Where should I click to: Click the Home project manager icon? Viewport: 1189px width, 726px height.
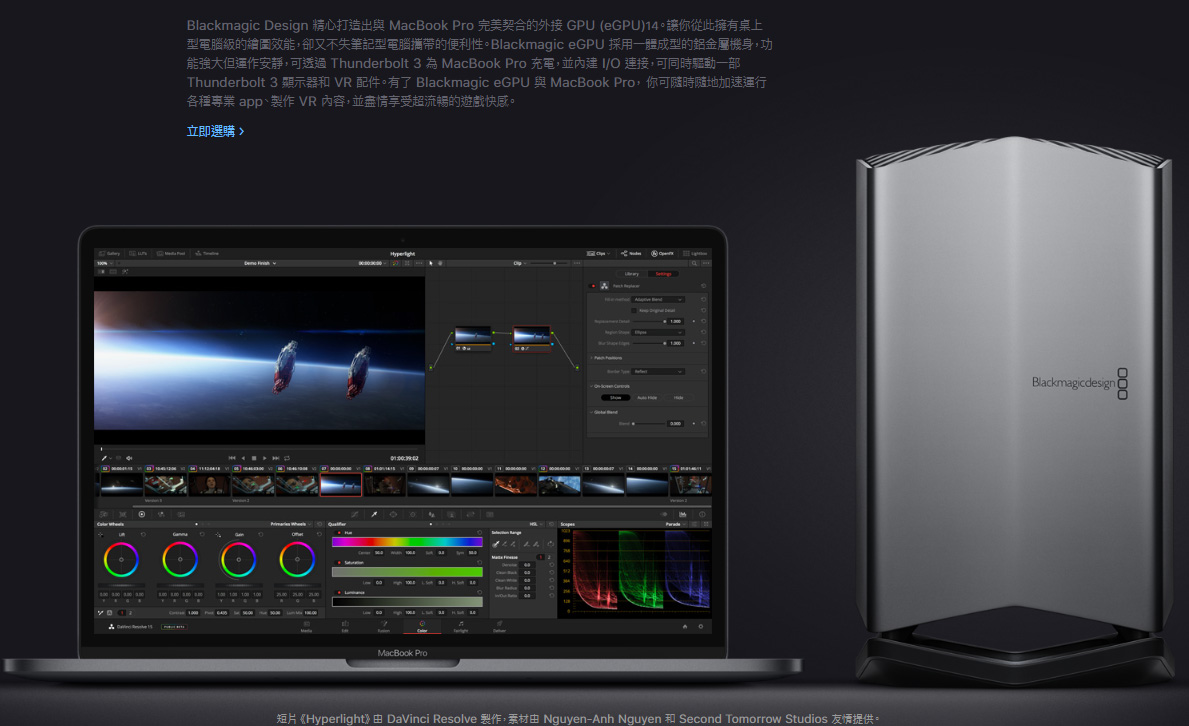685,627
